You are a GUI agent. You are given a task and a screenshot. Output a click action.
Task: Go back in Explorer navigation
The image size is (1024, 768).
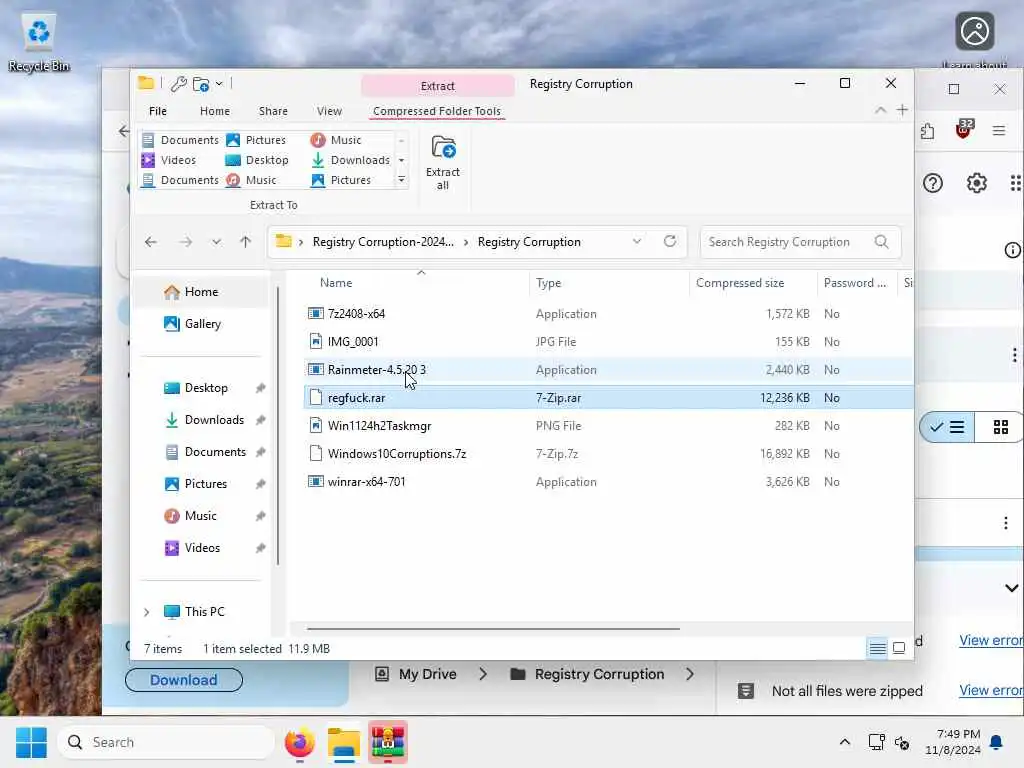click(x=151, y=242)
